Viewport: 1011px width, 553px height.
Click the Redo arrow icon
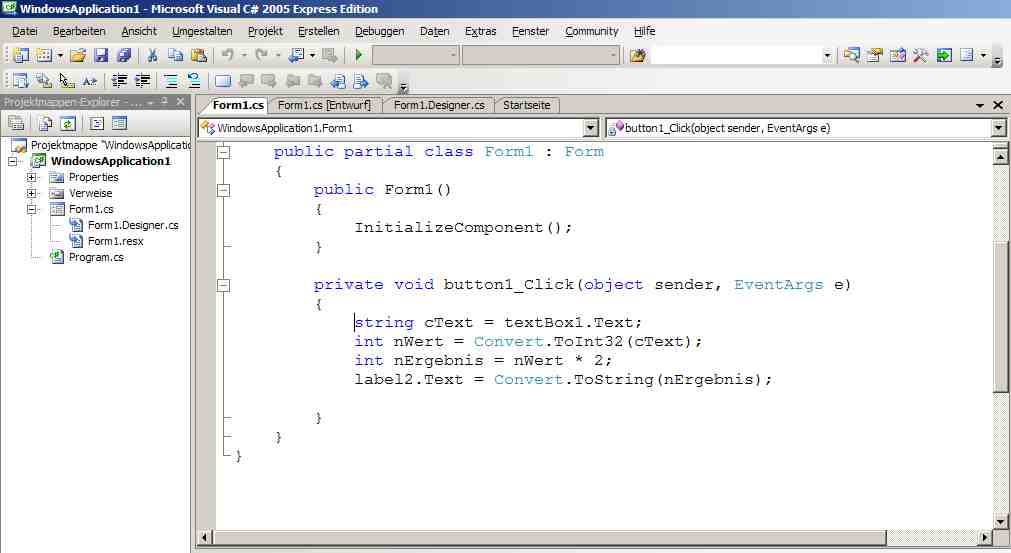point(261,55)
